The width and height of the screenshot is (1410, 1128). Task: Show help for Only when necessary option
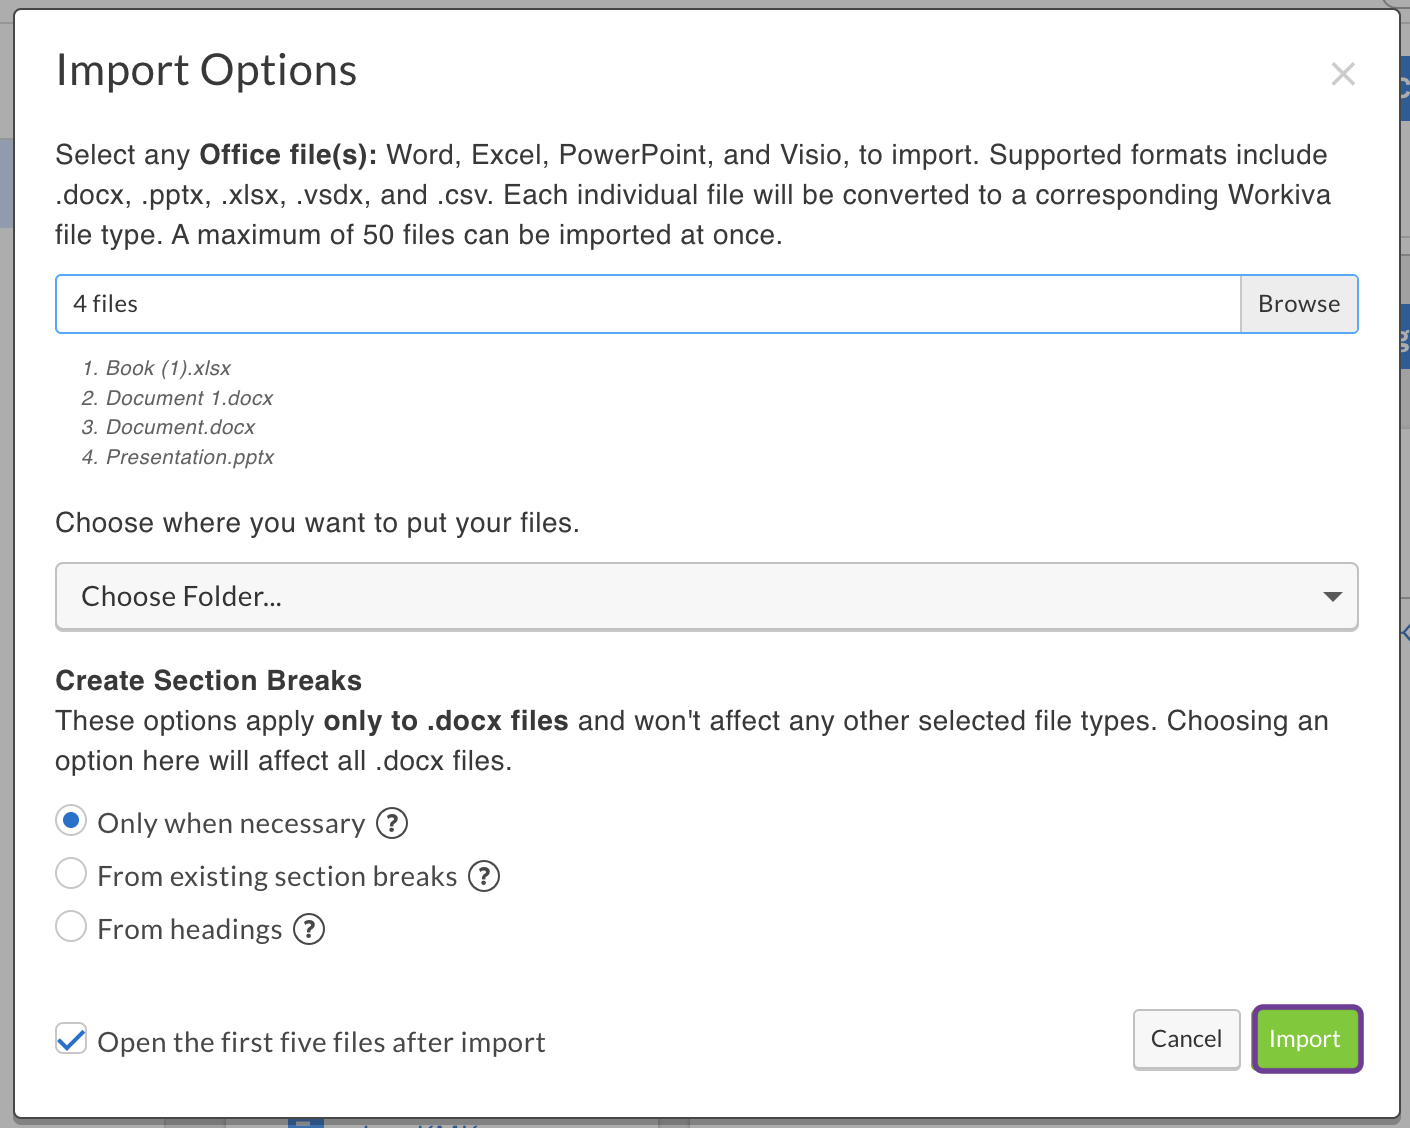pyautogui.click(x=392, y=823)
